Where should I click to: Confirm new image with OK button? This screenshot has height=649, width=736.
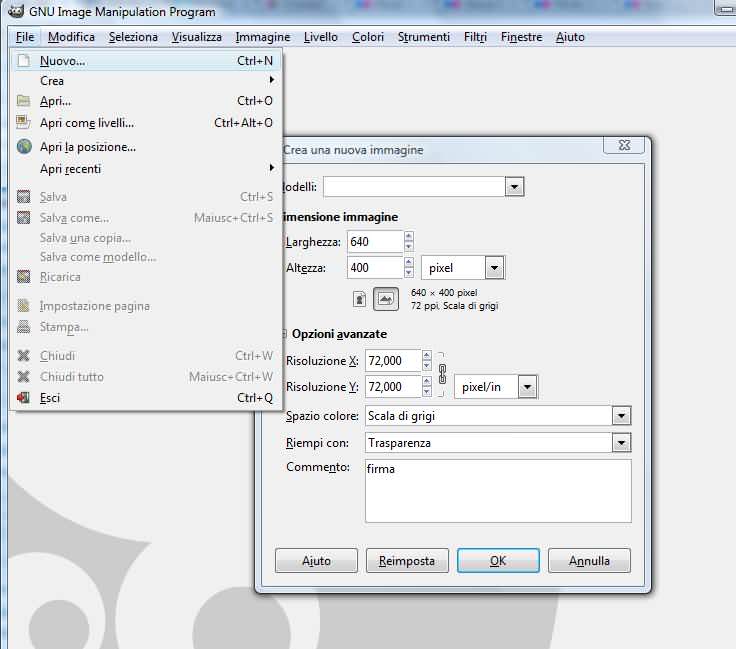(498, 561)
